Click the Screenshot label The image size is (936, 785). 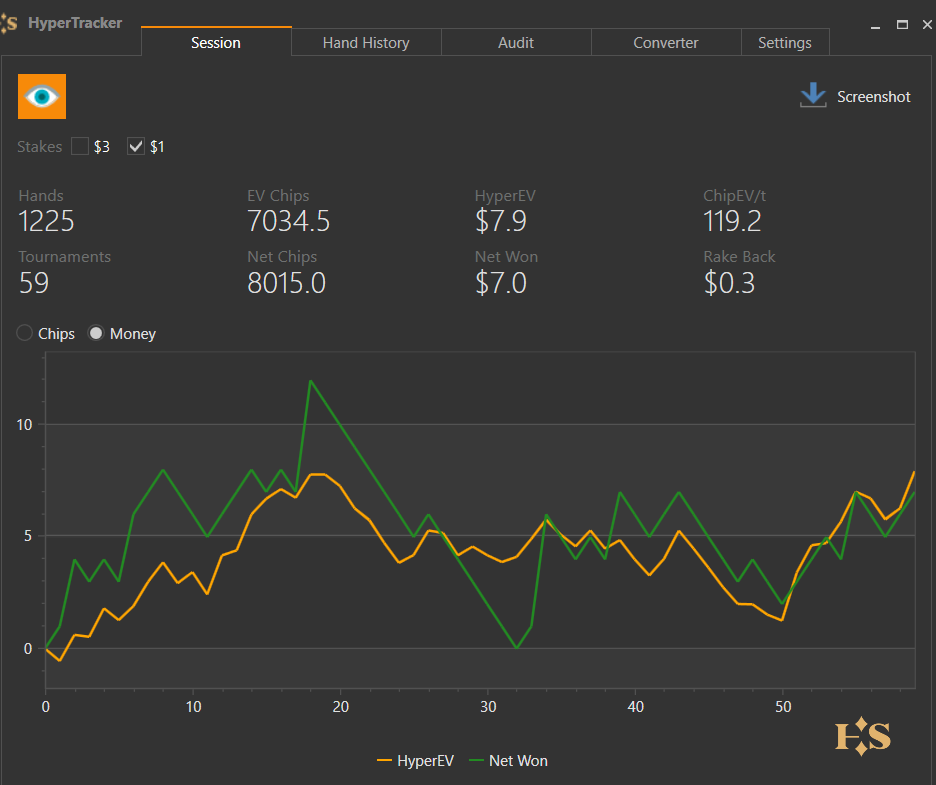pos(873,97)
